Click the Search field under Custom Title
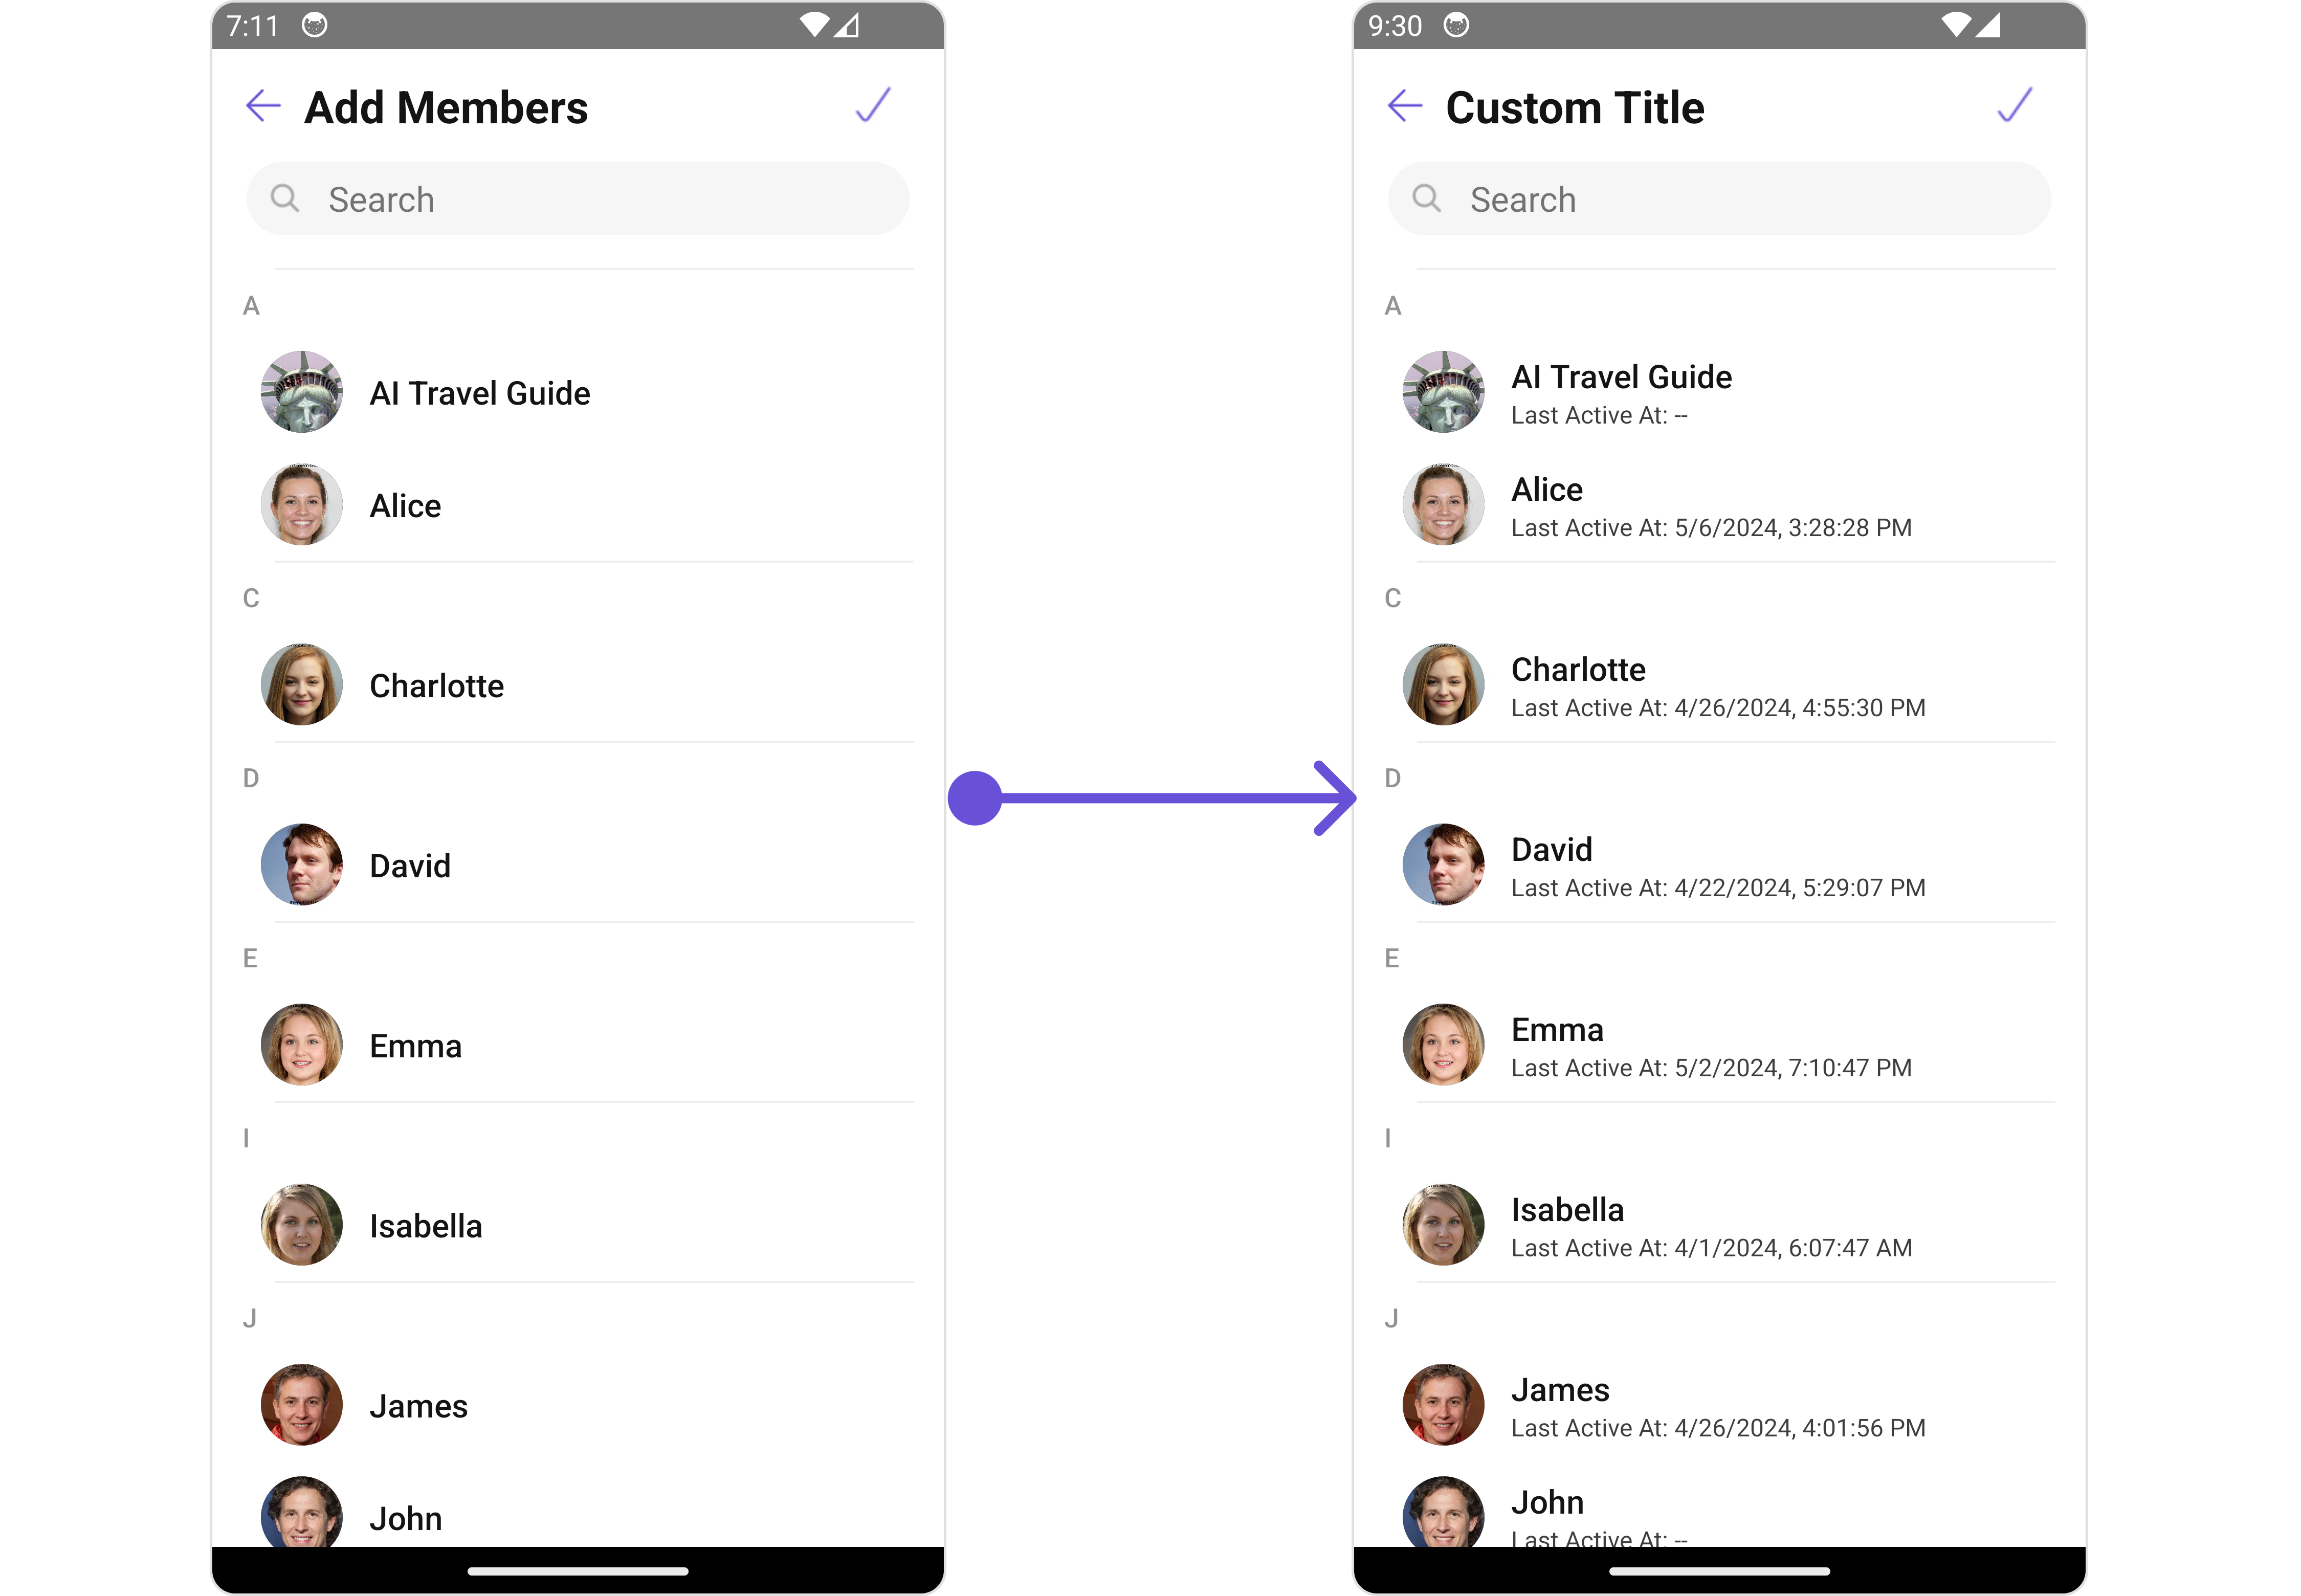 (1719, 199)
